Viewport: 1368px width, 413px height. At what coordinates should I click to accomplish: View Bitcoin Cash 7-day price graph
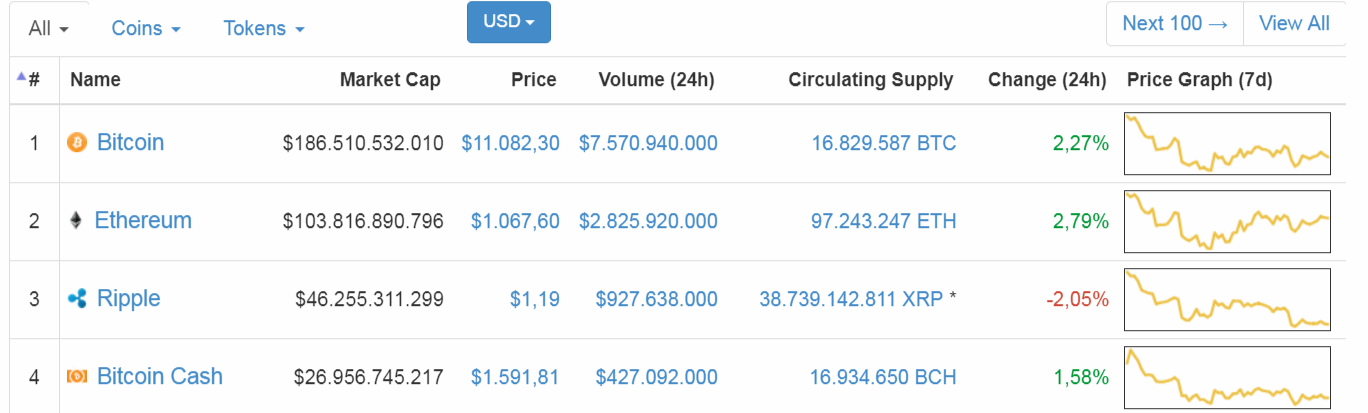(1227, 377)
